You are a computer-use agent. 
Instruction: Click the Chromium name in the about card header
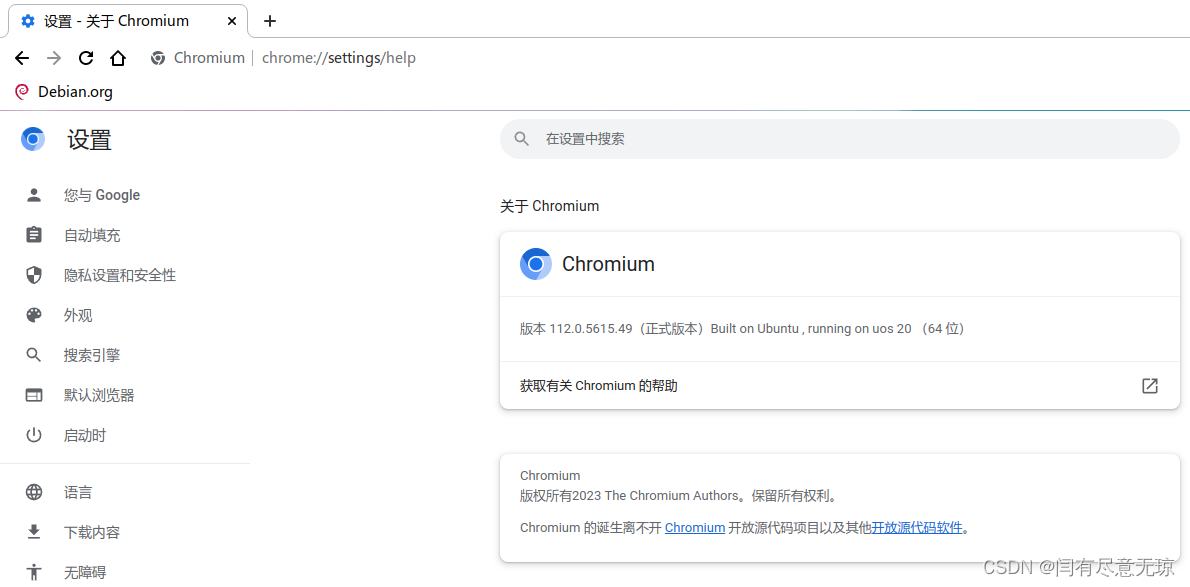608,264
